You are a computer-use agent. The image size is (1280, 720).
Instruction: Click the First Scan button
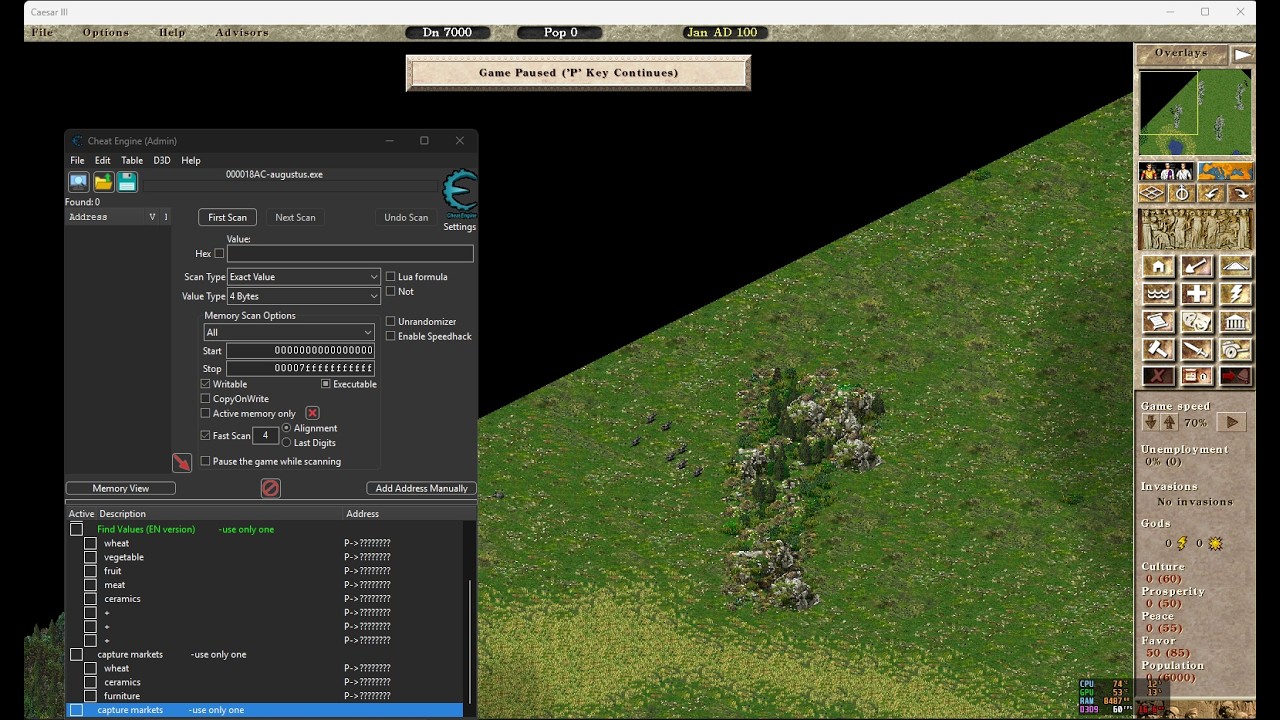(227, 218)
